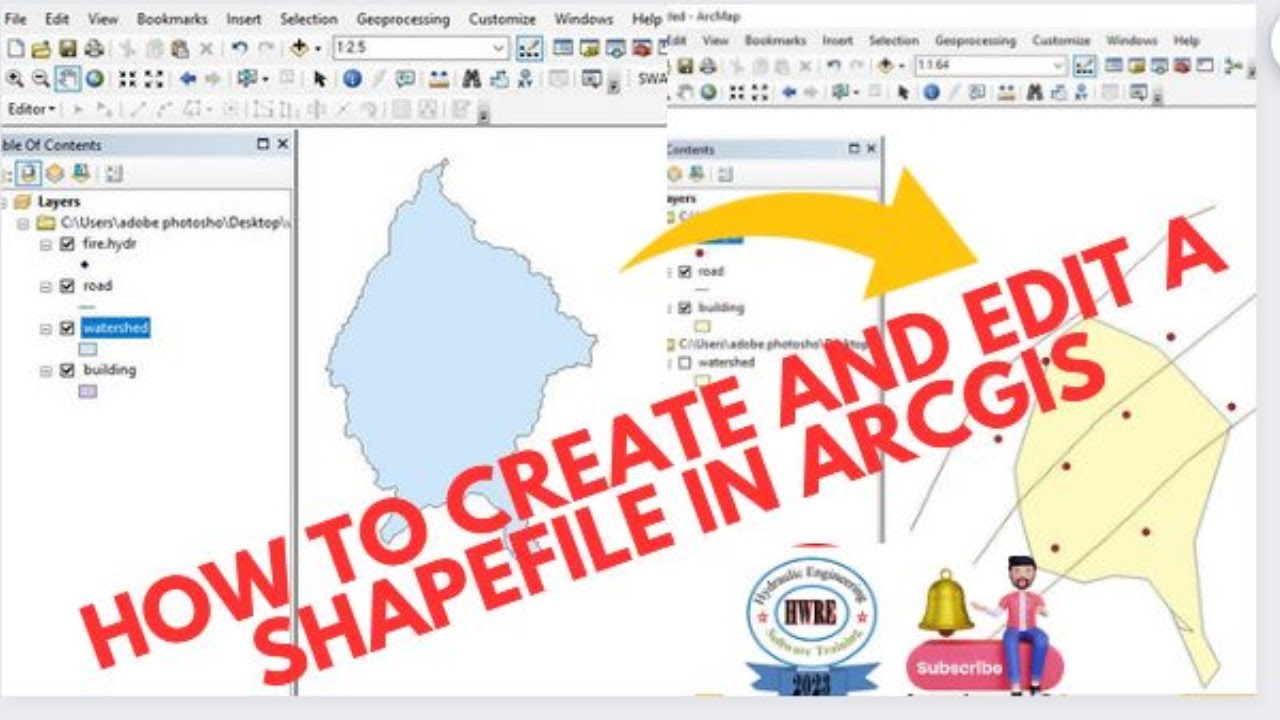
Task: Click Undo arrow in left ArcMap toolbar
Action: (239, 48)
